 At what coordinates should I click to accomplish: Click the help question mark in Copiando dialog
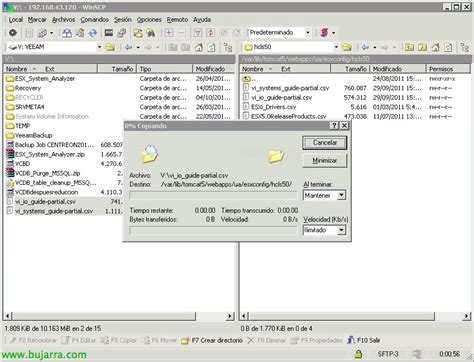click(334, 126)
